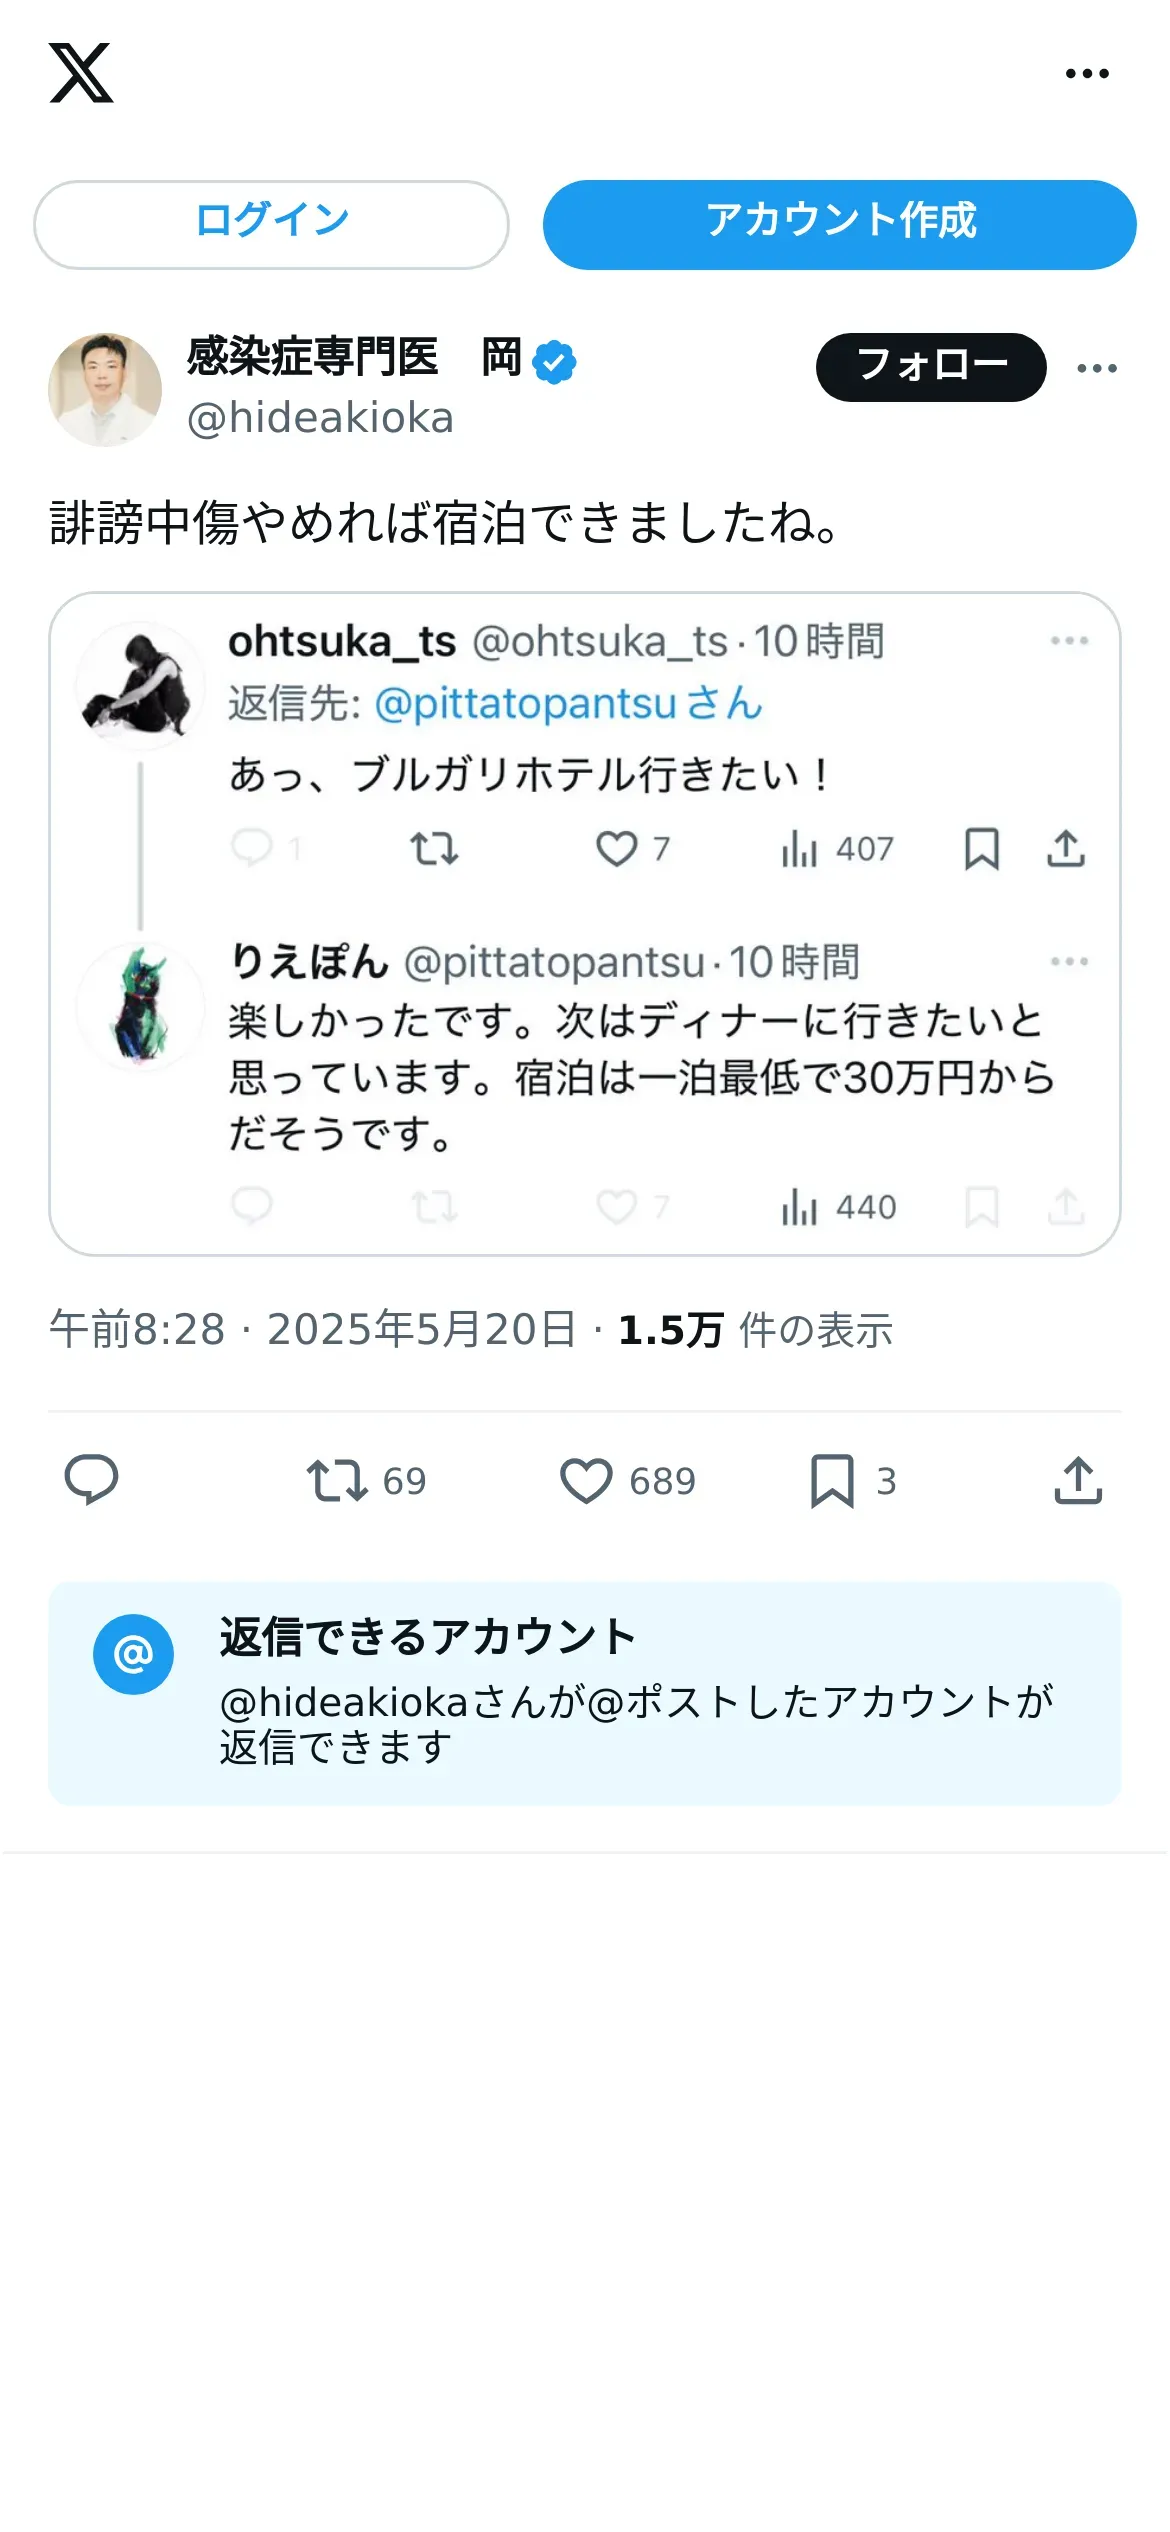
Task: Click the X logo icon
Action: 81,73
